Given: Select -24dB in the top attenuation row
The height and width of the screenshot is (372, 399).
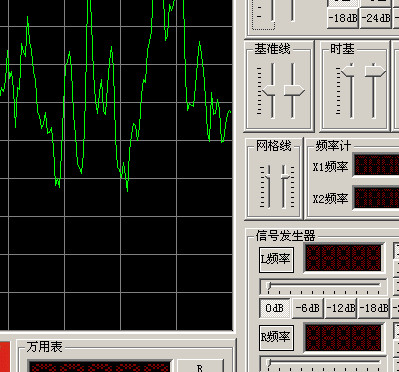Looking at the screenshot, I should pos(376,18).
